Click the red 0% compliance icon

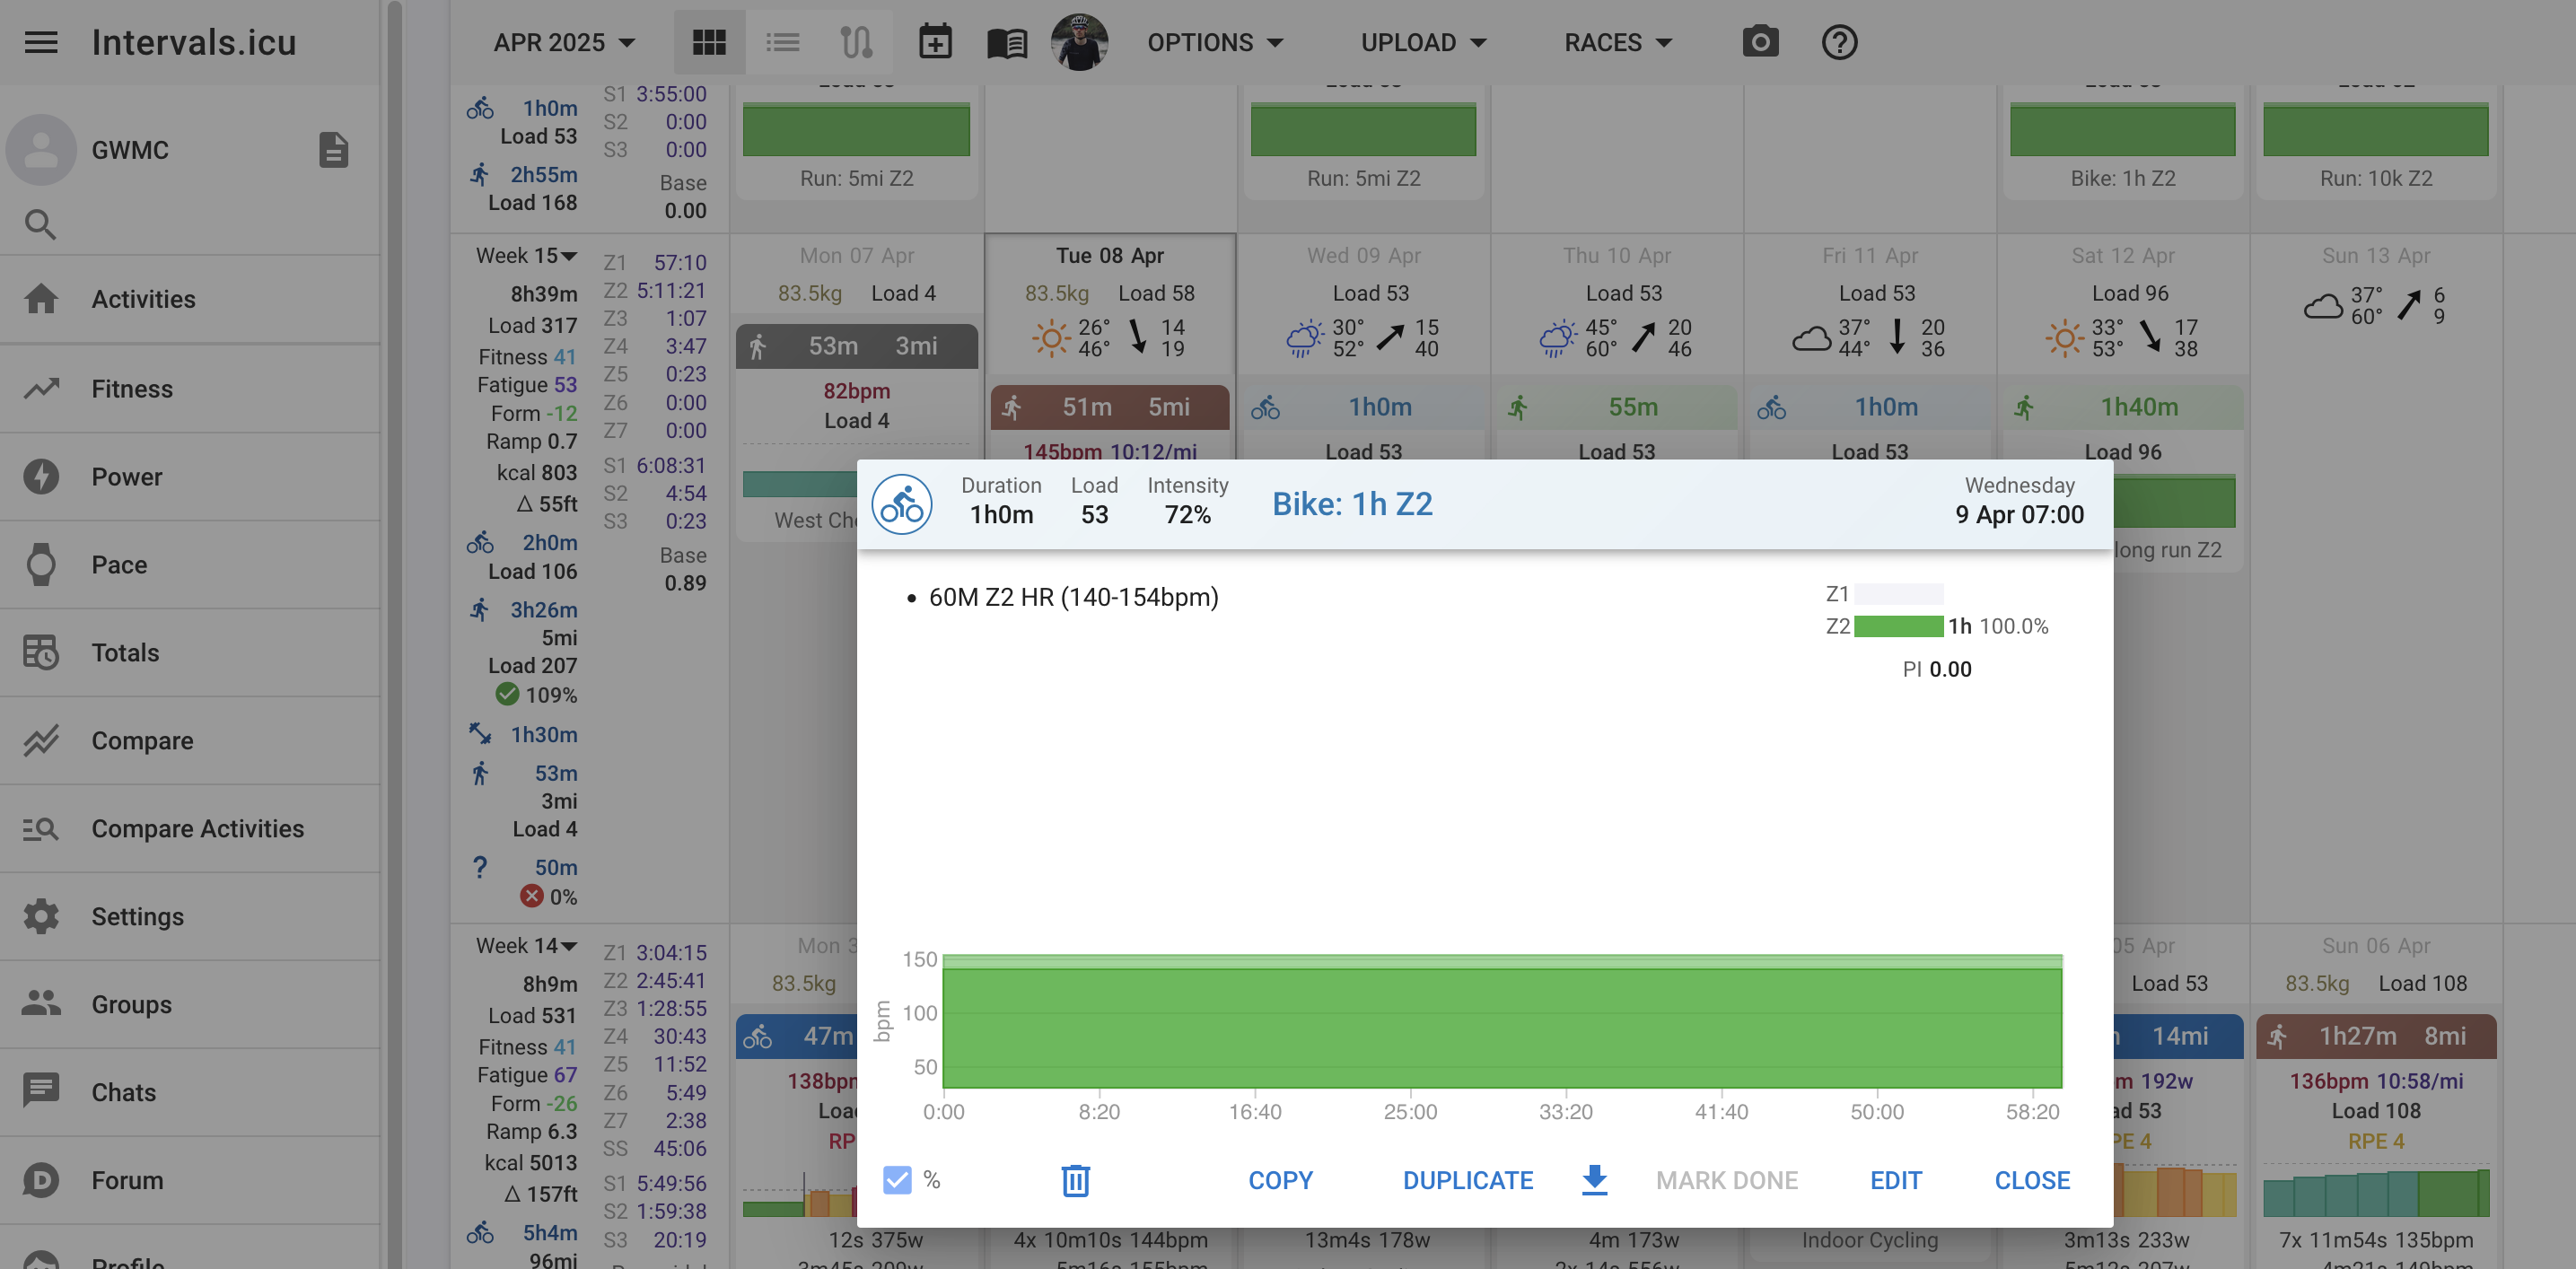[531, 896]
